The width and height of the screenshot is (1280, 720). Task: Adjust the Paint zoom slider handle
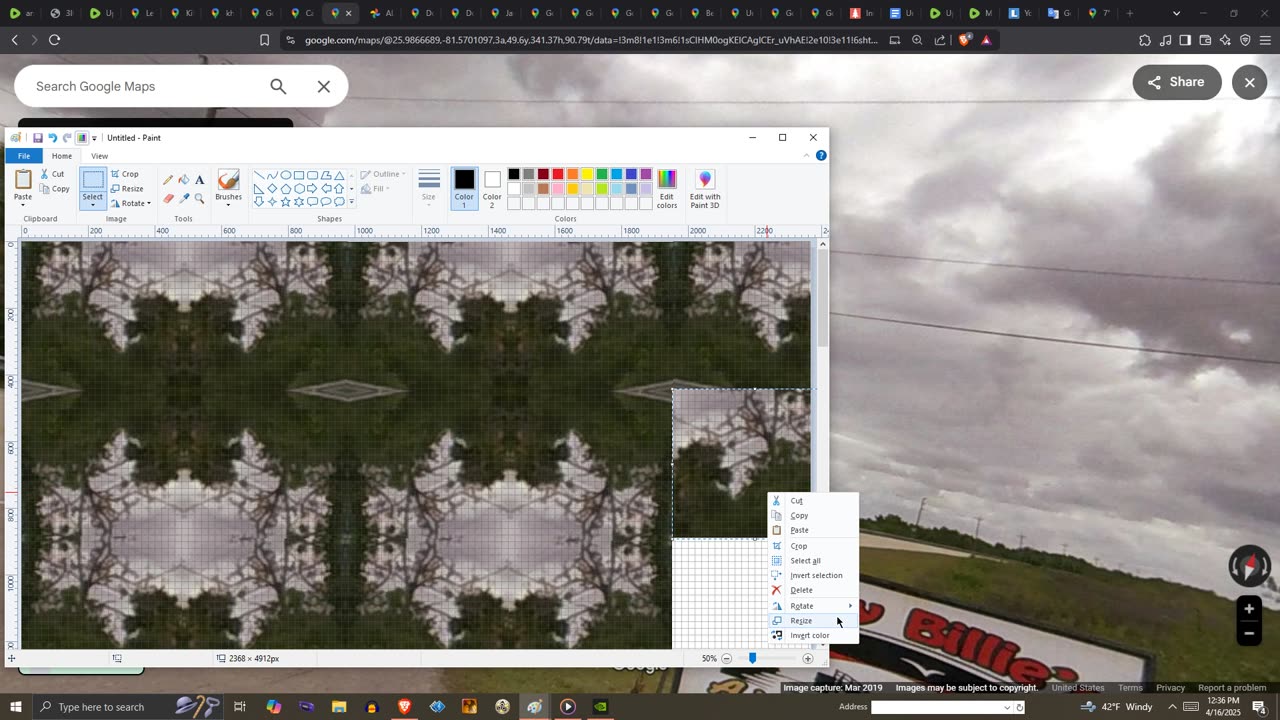[752, 658]
